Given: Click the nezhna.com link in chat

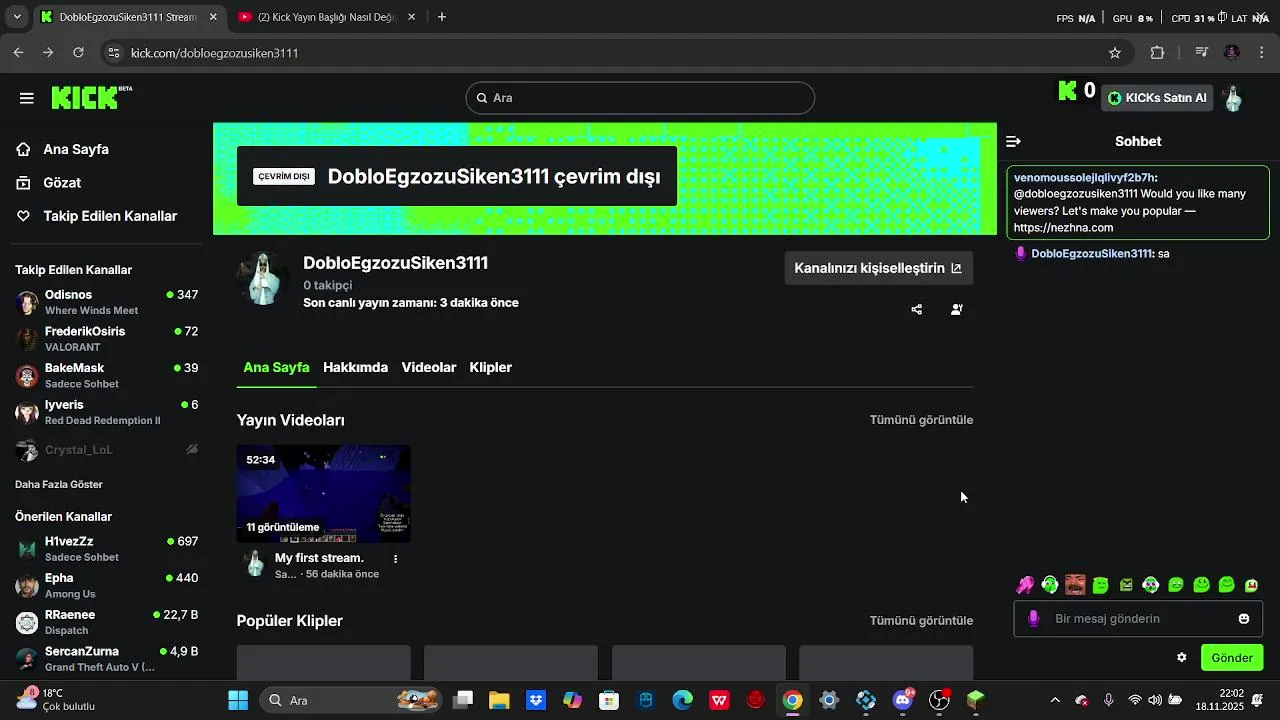Looking at the screenshot, I should 1063,228.
